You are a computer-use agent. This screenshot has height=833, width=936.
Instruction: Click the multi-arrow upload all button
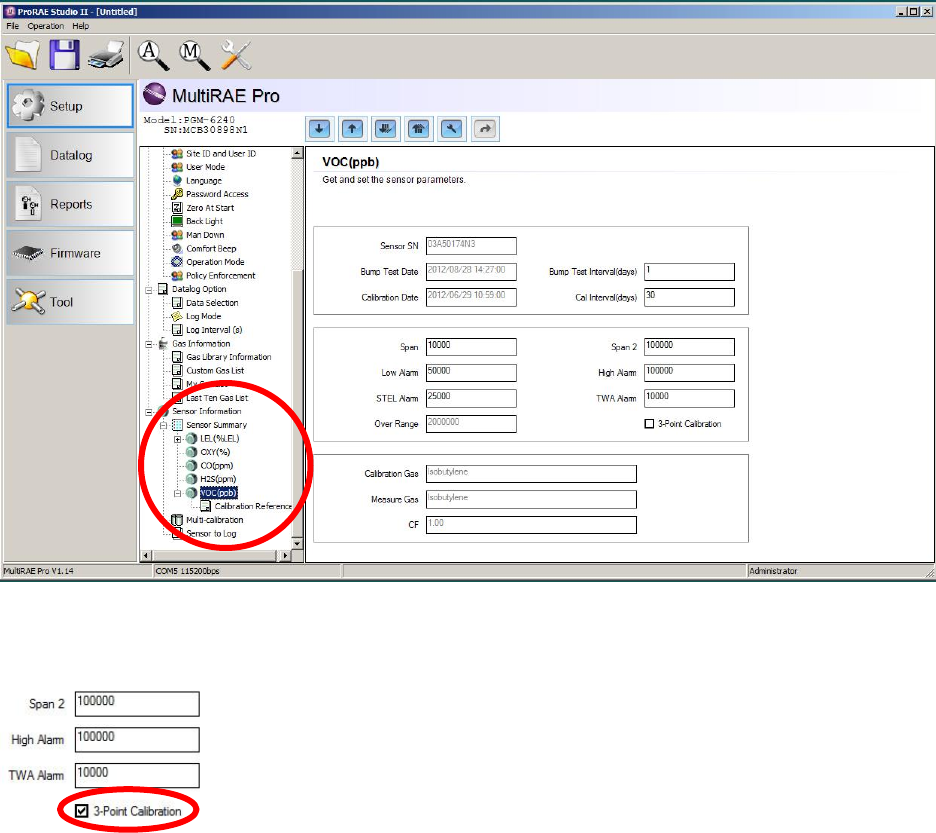(x=418, y=129)
